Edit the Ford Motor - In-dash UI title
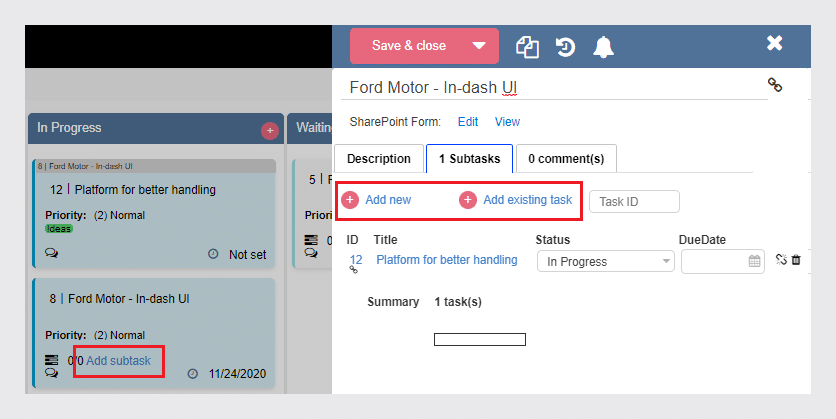Screen dimensions: 836x419 point(553,87)
